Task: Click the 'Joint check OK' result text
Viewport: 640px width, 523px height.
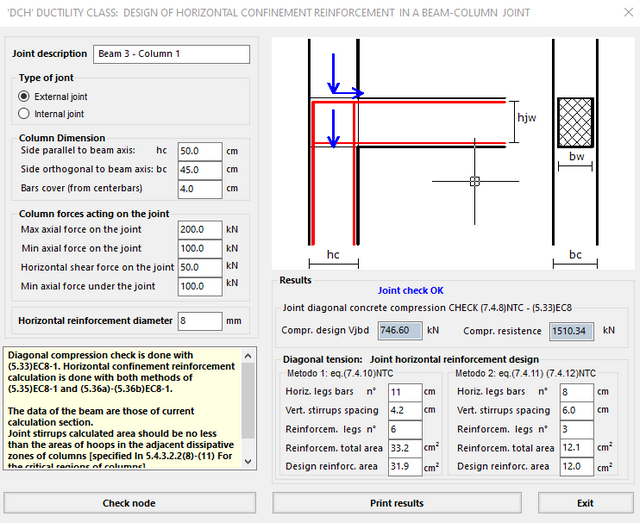Action: [x=411, y=291]
